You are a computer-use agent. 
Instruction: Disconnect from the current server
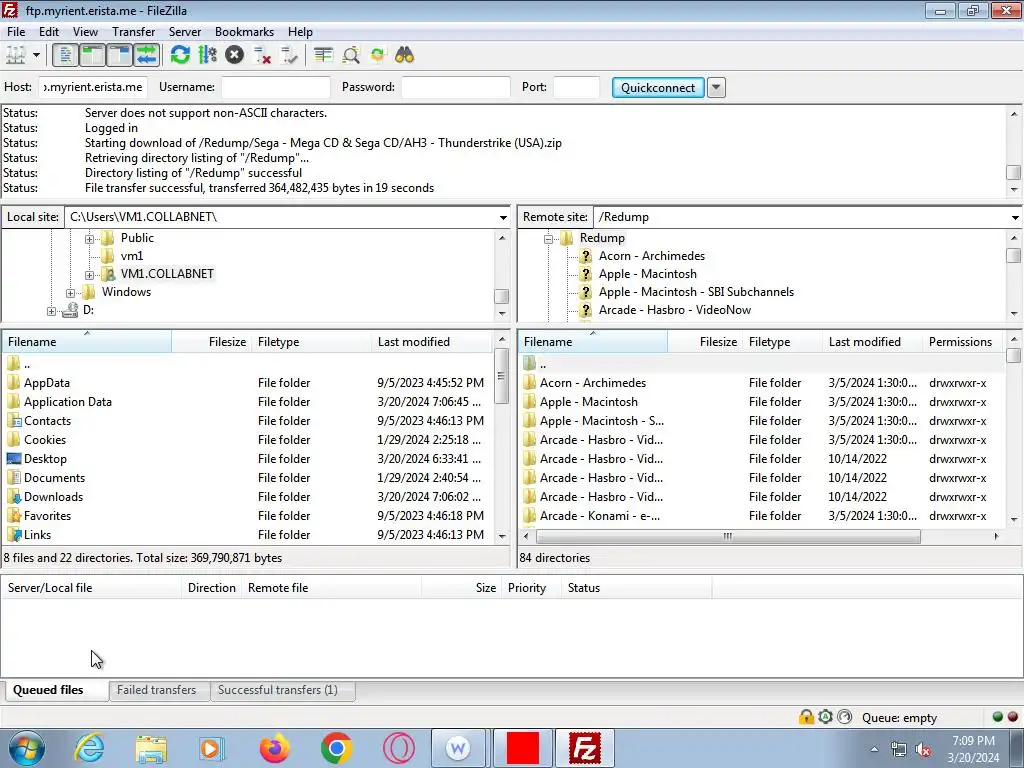coord(262,56)
